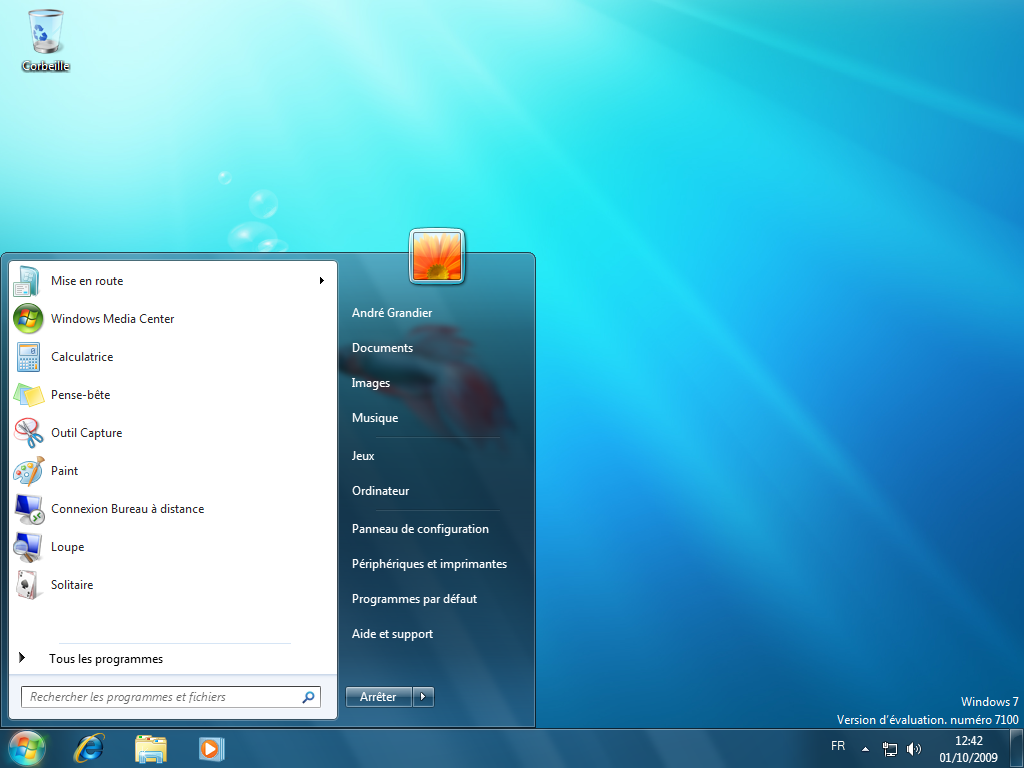
Task: Open Internet Explorer on the taskbar
Action: click(89, 748)
